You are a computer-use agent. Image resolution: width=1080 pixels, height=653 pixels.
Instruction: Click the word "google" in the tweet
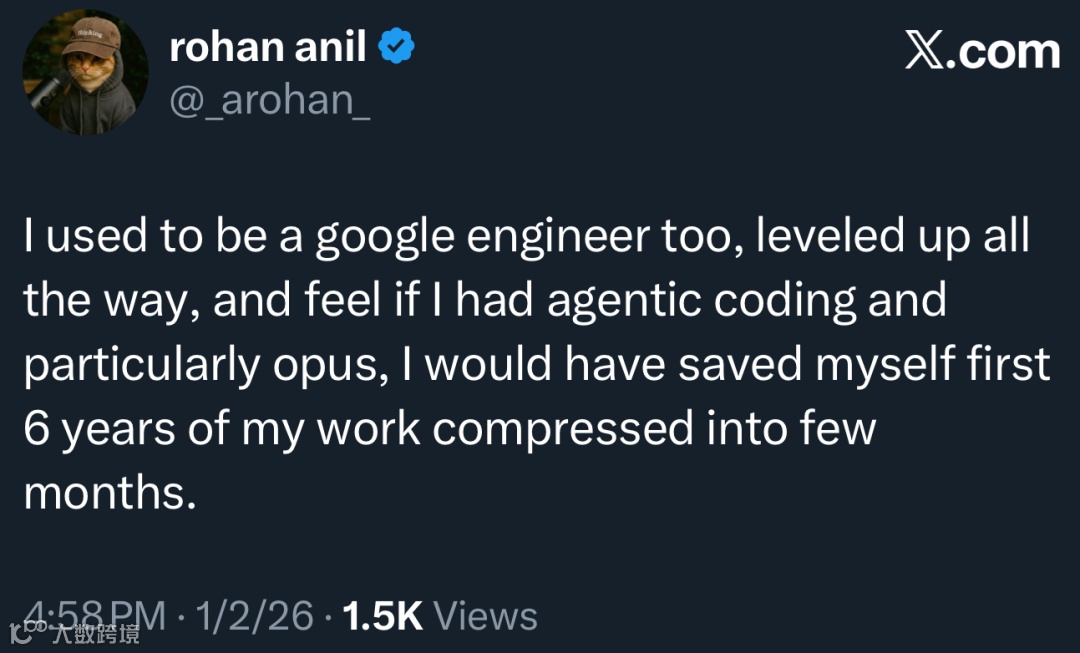click(385, 237)
